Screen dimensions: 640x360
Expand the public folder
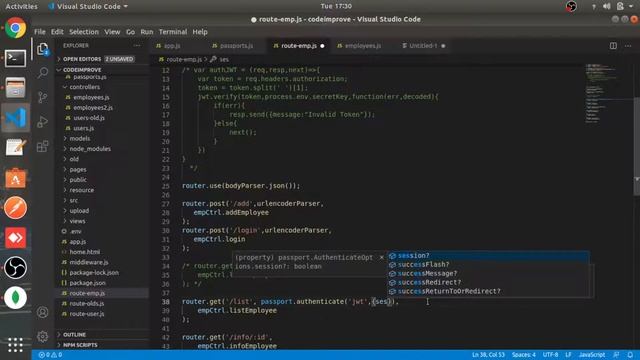coord(78,180)
